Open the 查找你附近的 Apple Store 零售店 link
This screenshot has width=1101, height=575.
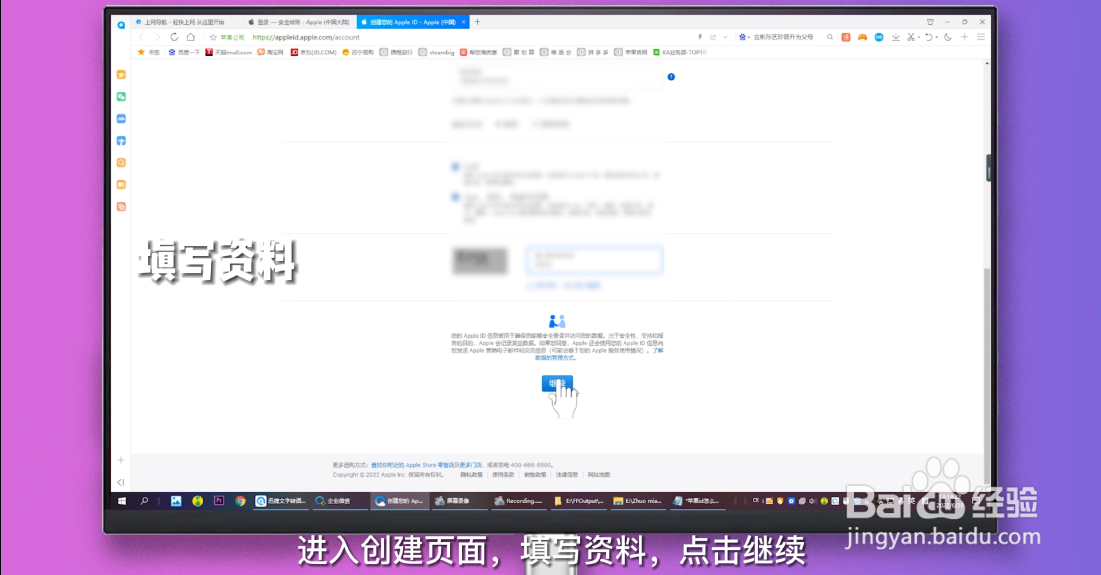click(414, 465)
